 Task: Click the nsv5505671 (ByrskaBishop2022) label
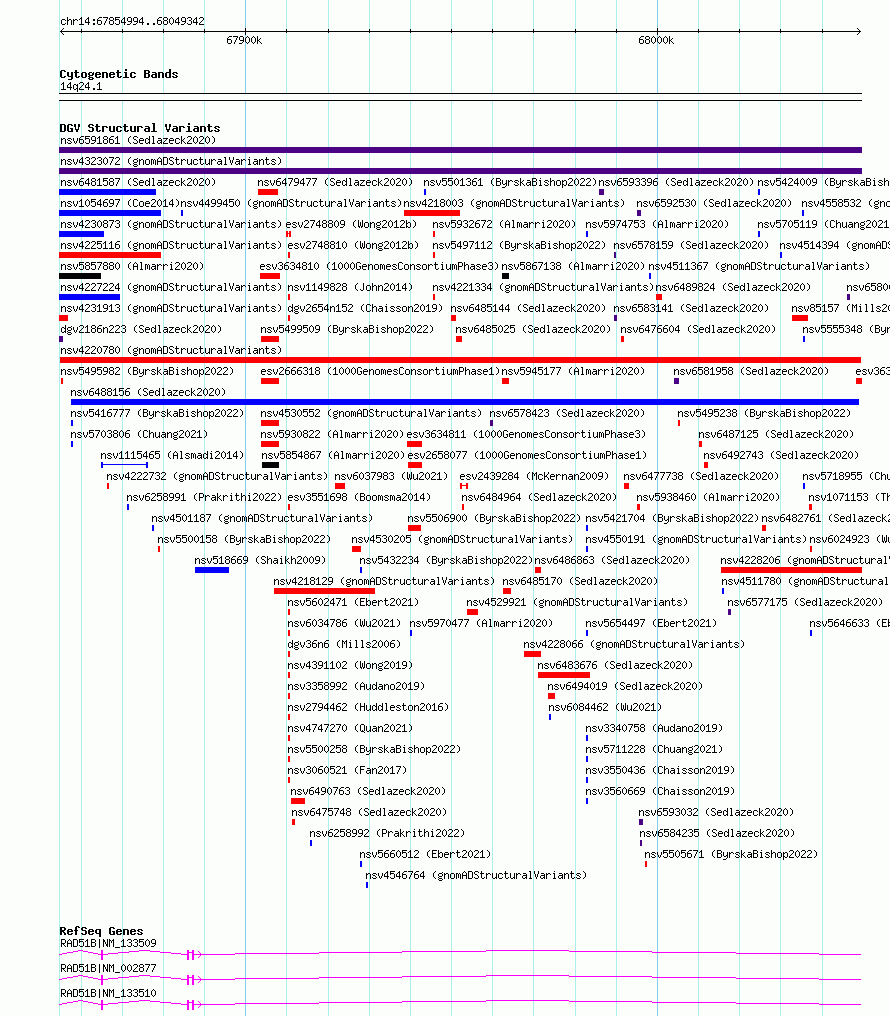coord(731,855)
